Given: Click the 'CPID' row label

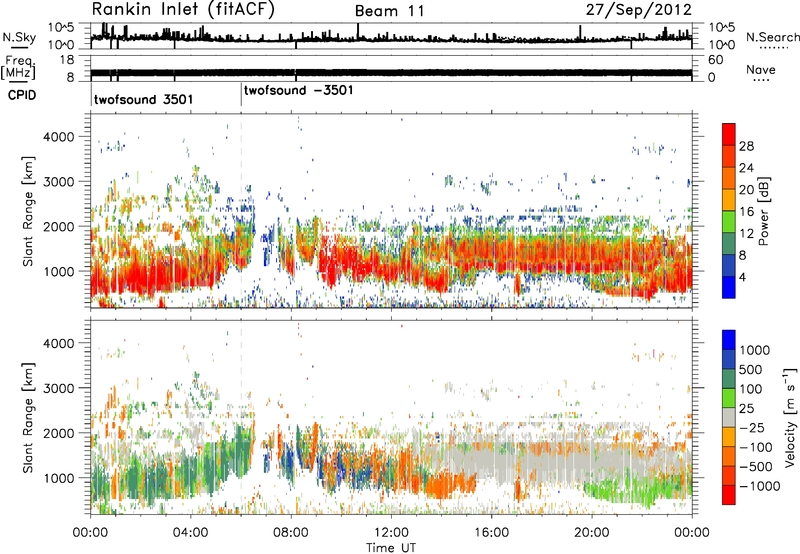Looking at the screenshot, I should (x=22, y=95).
